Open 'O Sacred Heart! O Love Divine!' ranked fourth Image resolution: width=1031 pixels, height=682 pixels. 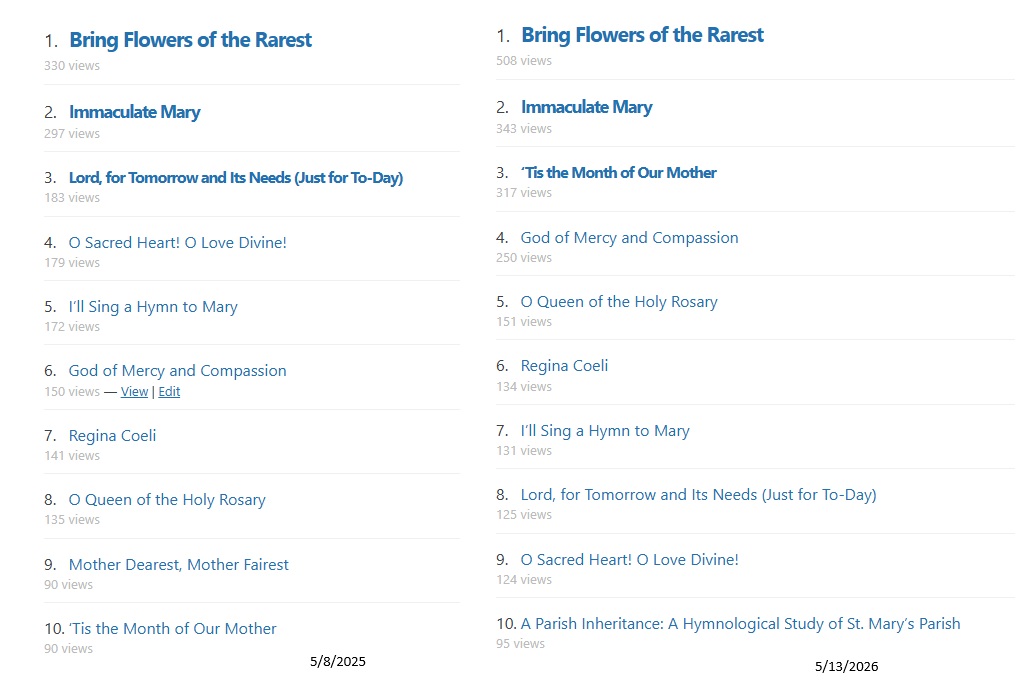pyautogui.click(x=178, y=243)
